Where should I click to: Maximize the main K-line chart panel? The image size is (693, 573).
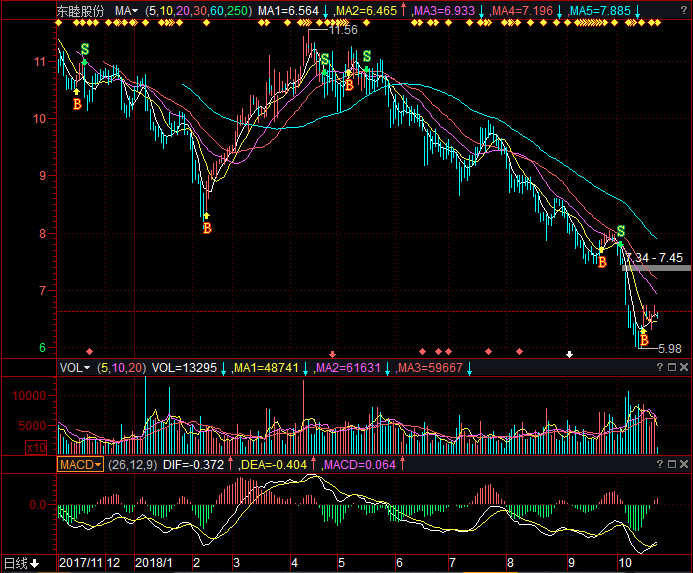coord(672,10)
